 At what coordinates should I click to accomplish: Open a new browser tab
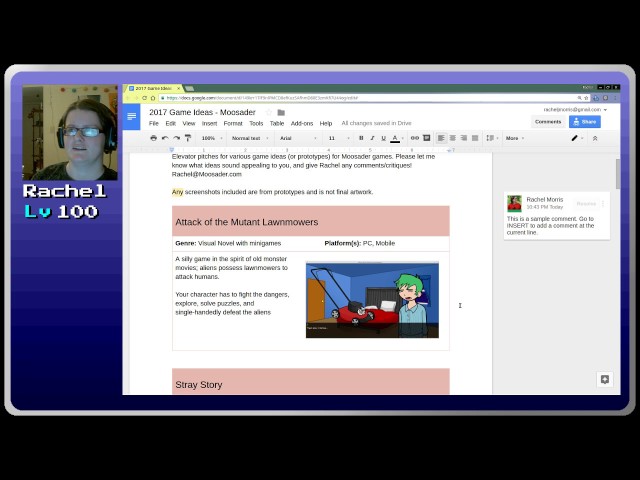point(189,89)
